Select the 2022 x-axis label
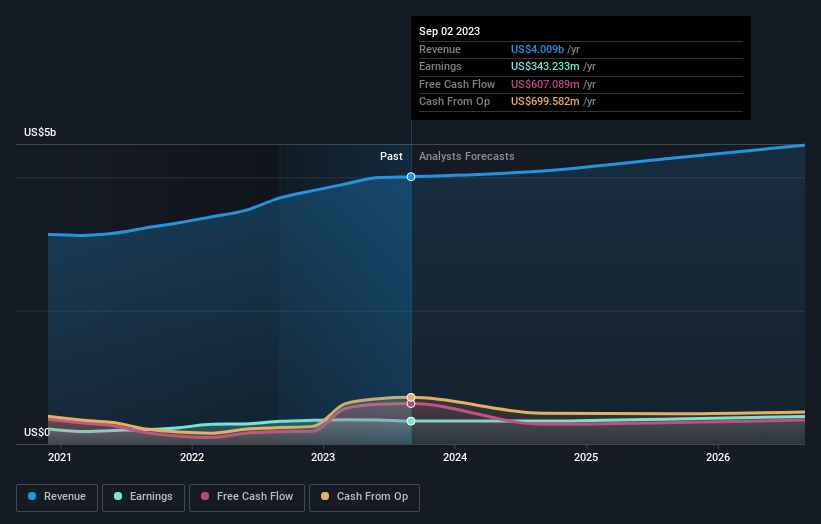821x524 pixels. pos(192,457)
